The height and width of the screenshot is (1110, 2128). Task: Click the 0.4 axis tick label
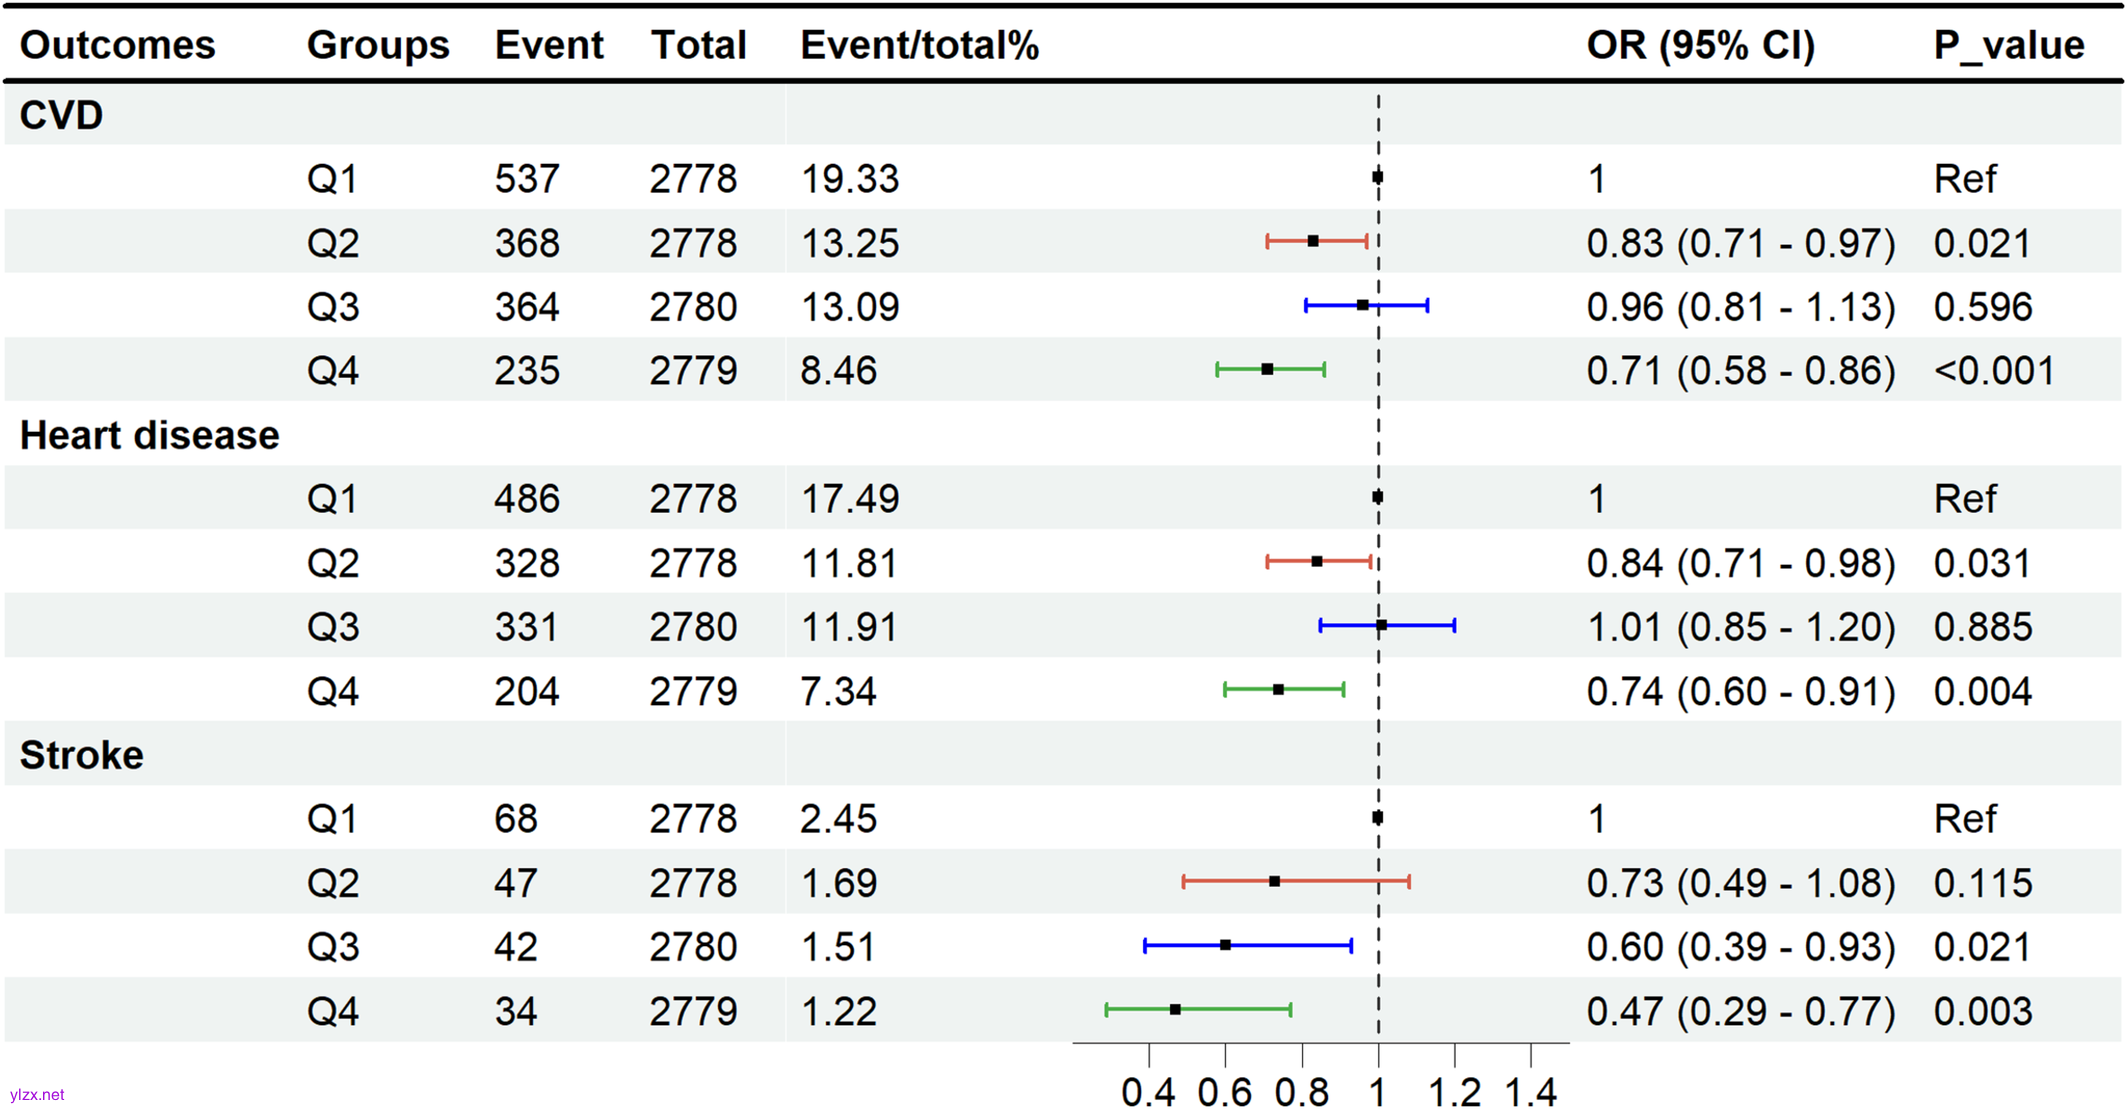1148,1092
